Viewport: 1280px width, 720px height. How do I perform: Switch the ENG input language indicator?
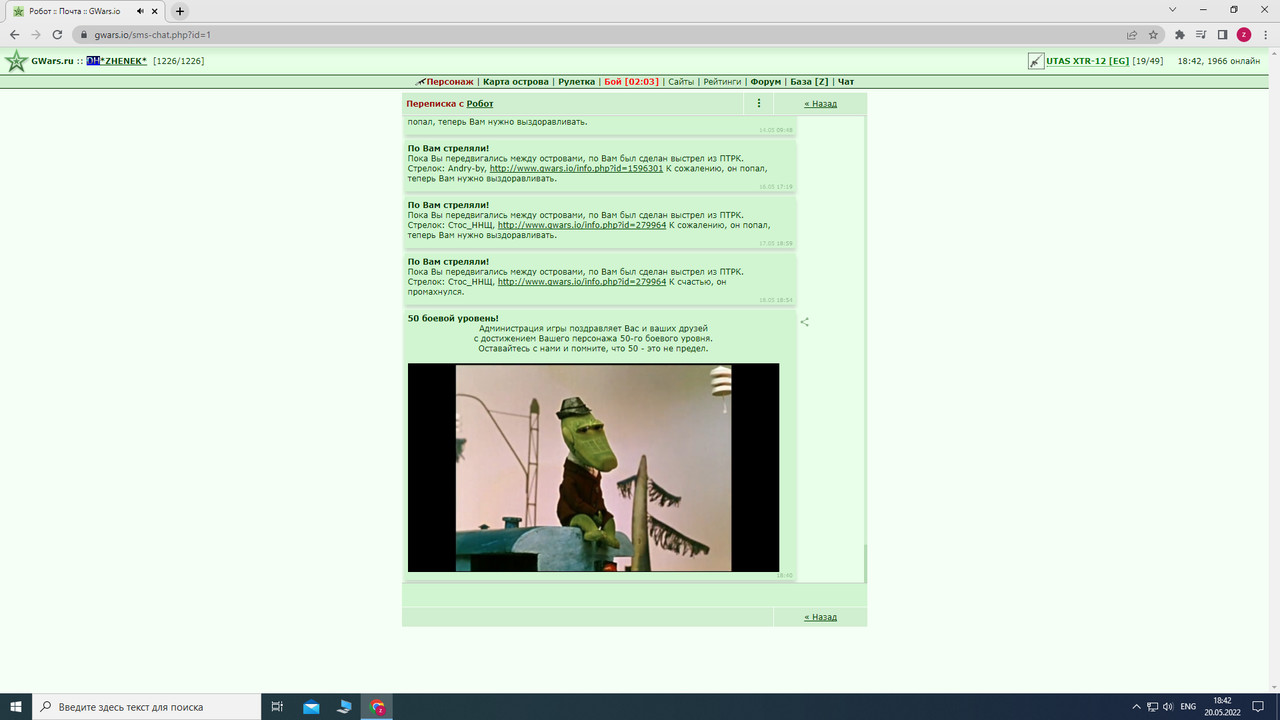point(1188,707)
